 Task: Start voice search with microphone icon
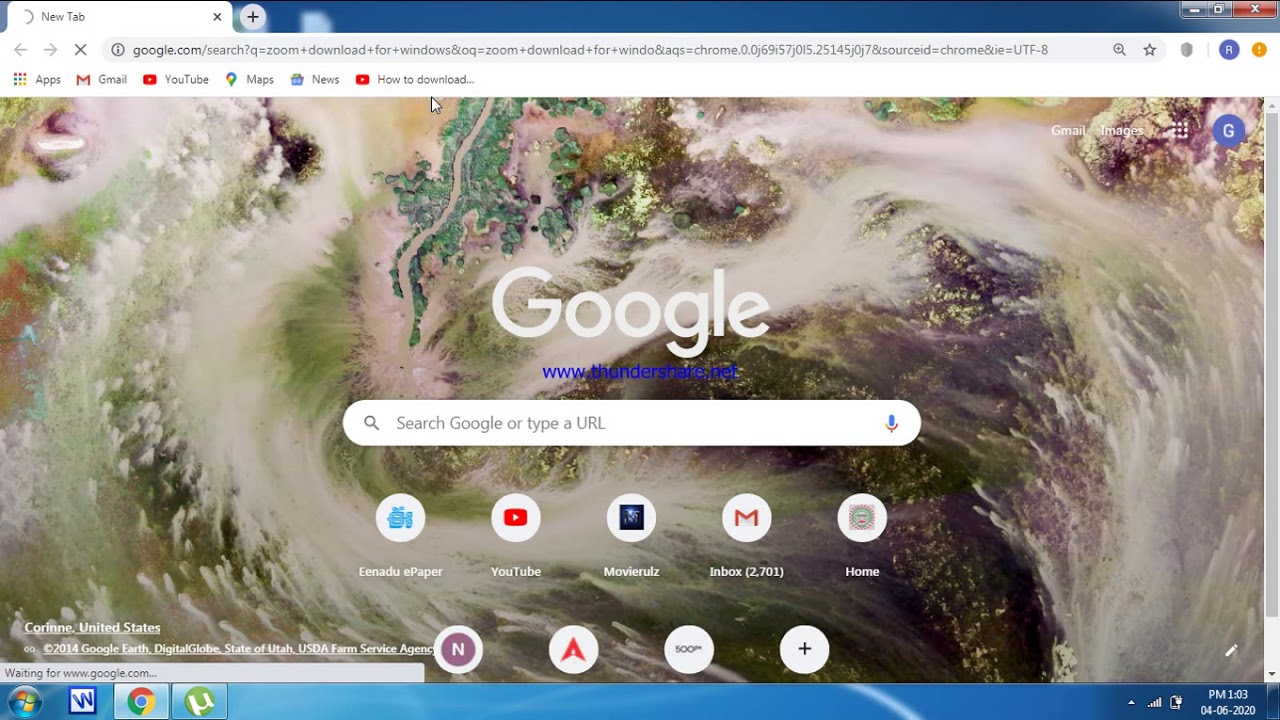pyautogui.click(x=891, y=423)
